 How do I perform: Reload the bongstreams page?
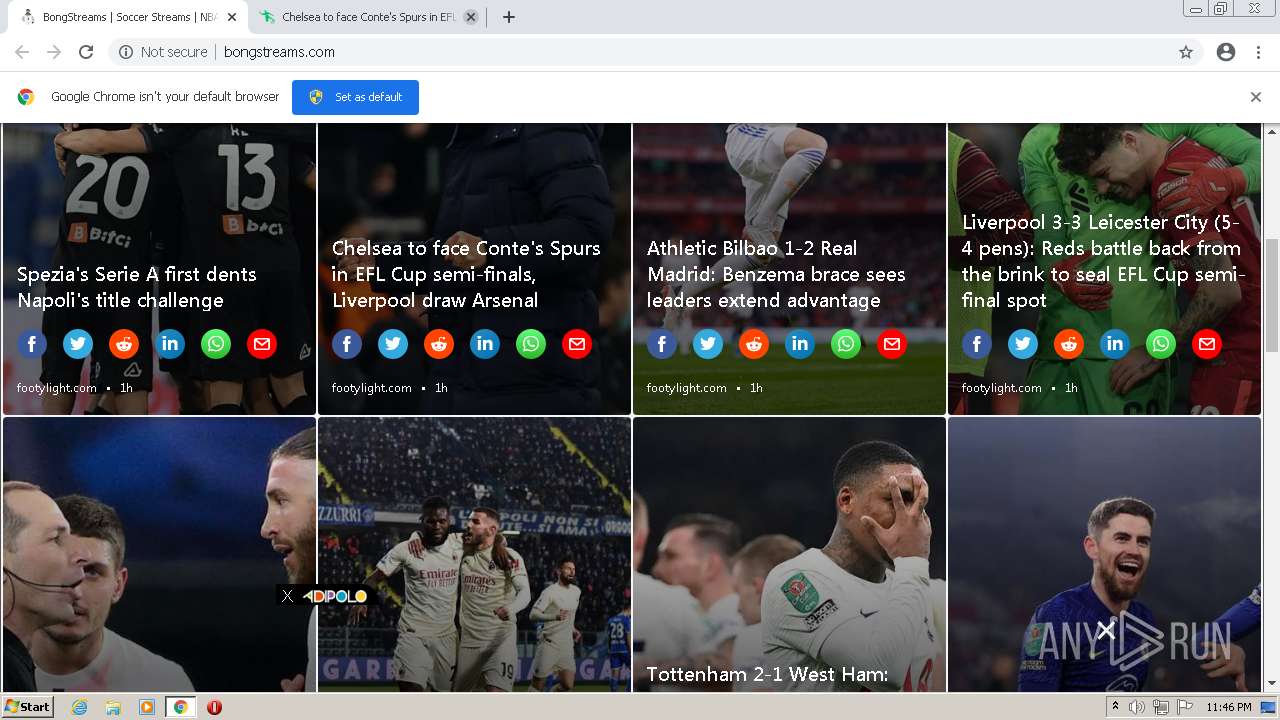[x=86, y=52]
